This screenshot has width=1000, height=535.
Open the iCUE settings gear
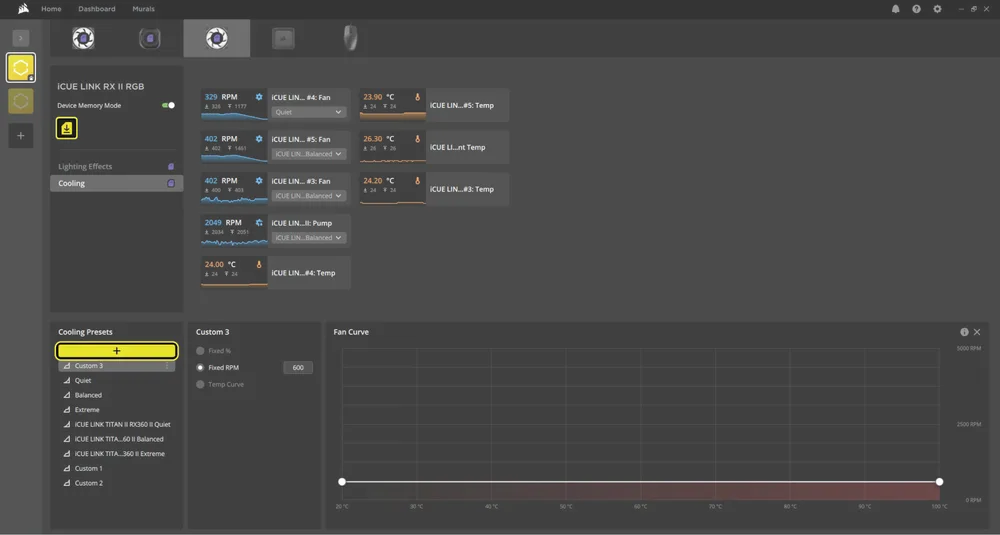tap(937, 9)
